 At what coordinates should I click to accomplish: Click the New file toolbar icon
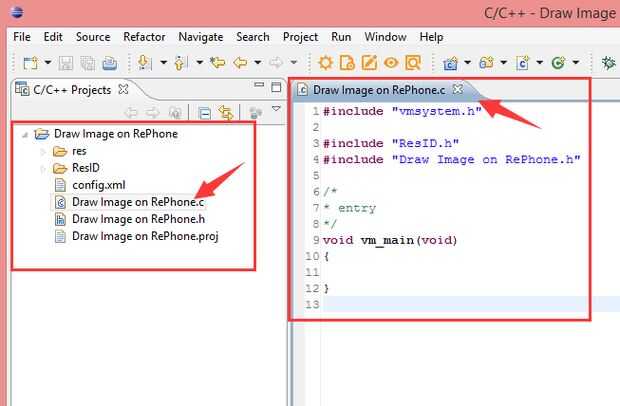[x=30, y=63]
